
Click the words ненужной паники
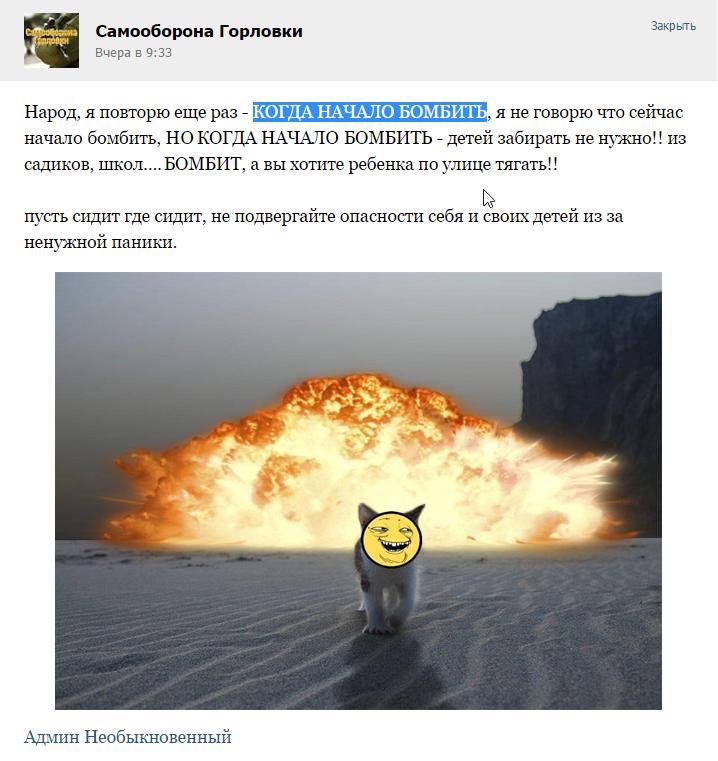click(x=100, y=242)
